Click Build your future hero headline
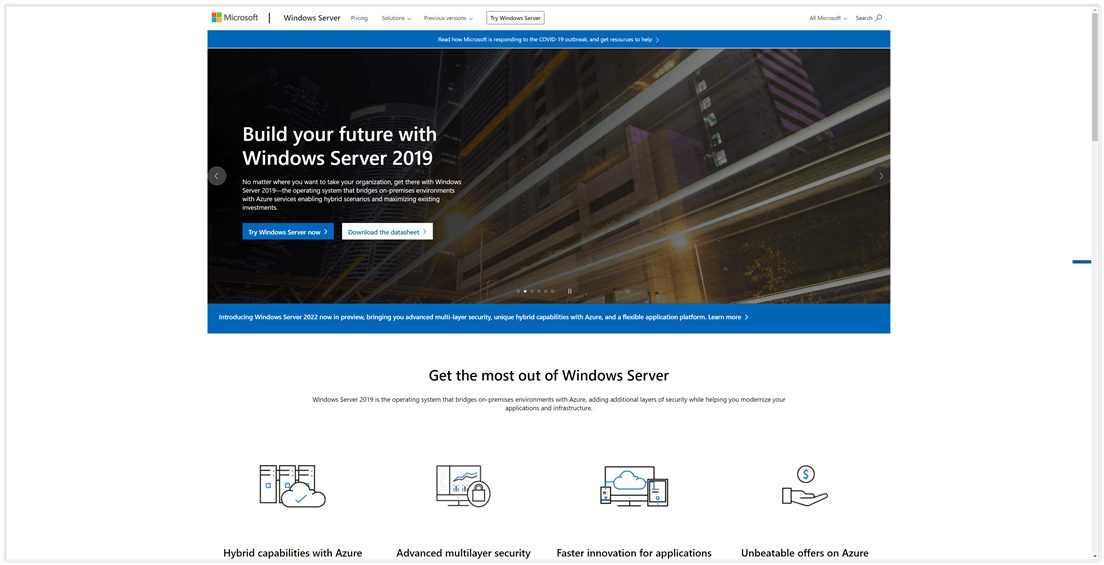 pyautogui.click(x=339, y=146)
